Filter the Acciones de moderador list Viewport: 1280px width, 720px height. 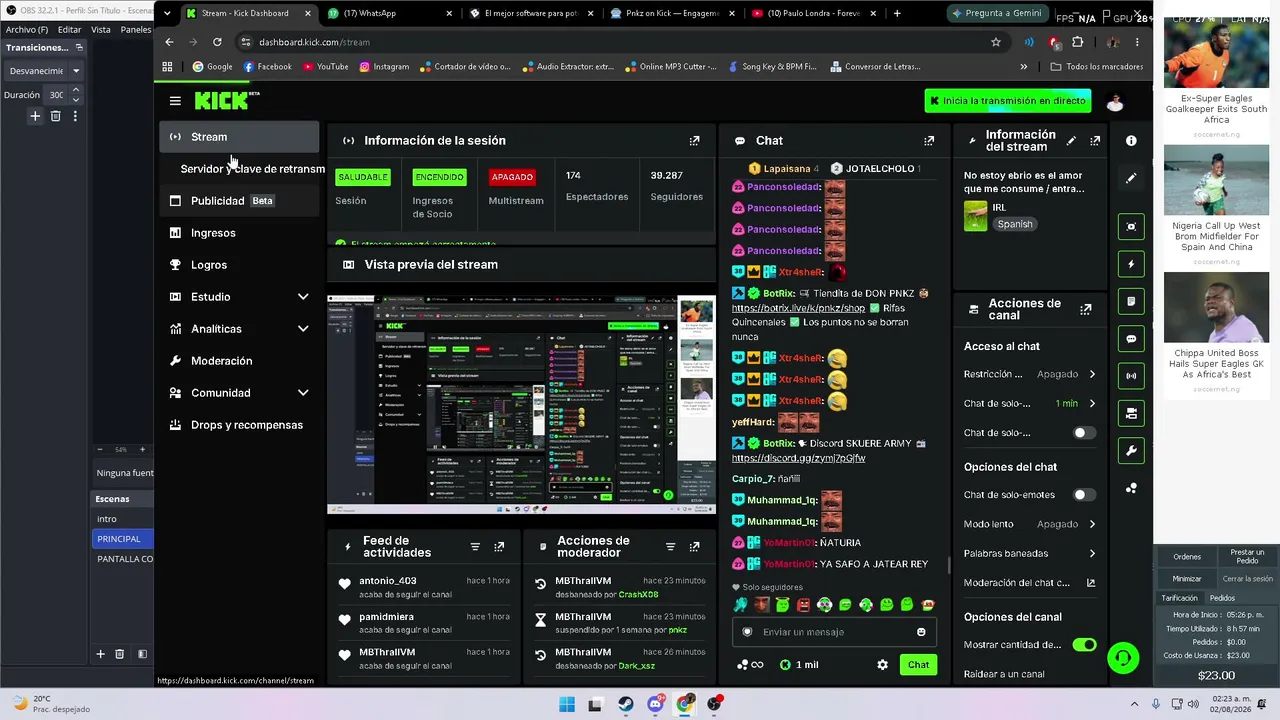[x=671, y=547]
